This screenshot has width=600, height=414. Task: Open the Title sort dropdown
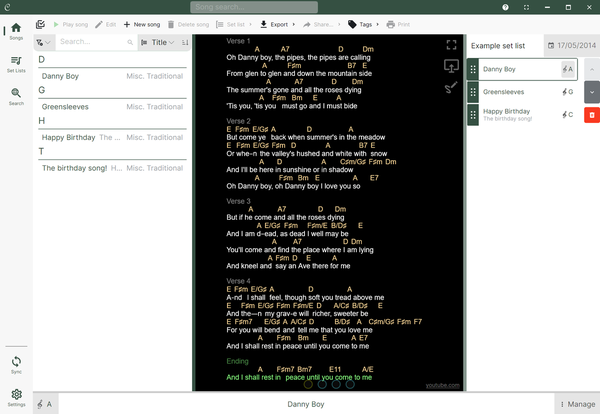(x=158, y=42)
